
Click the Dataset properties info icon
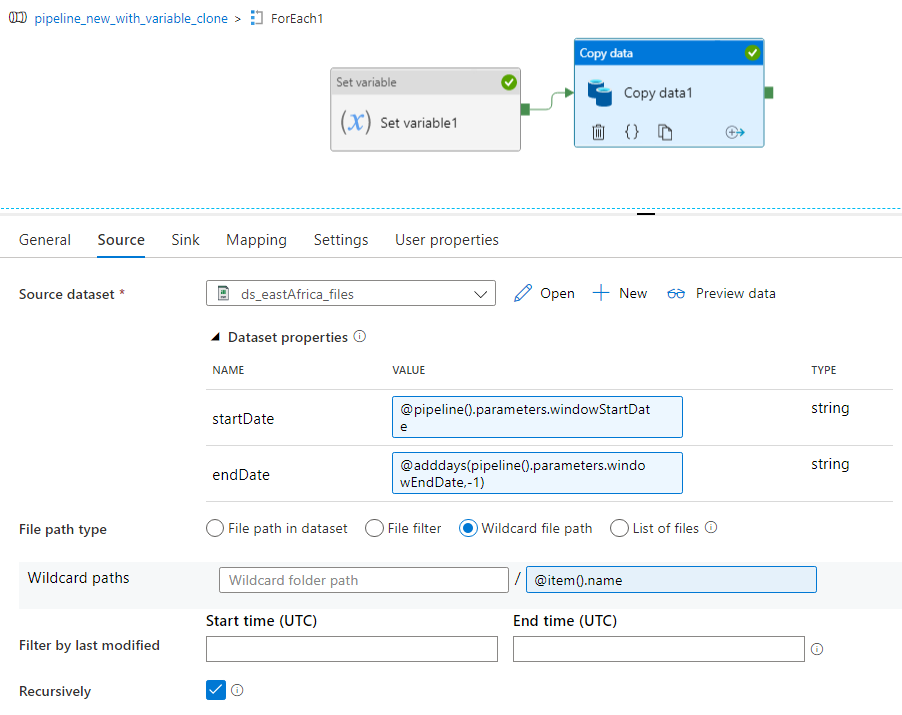[360, 337]
